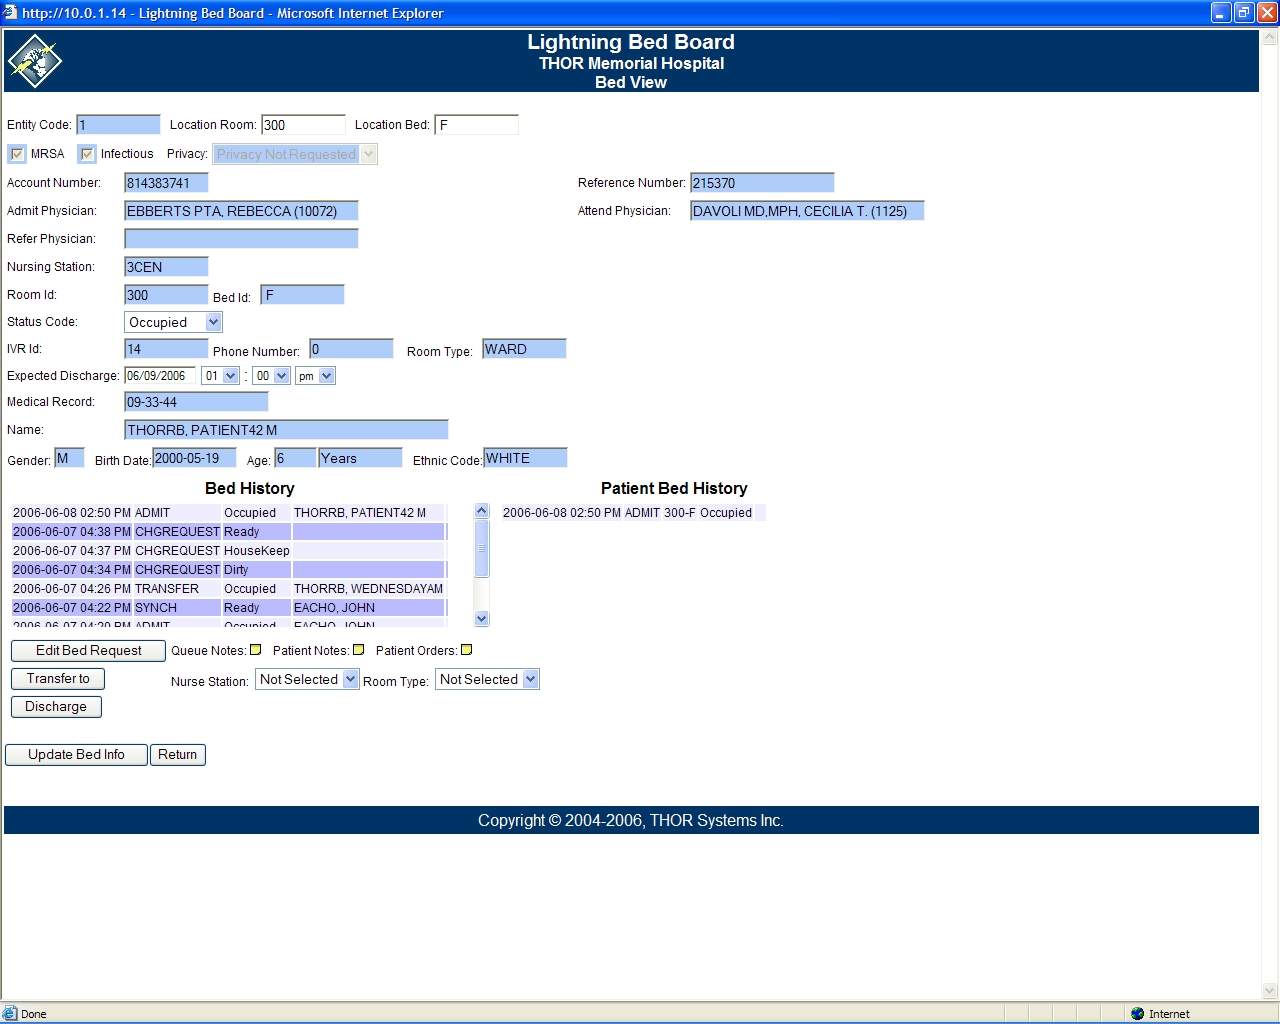
Task: Open the Status Code dropdown
Action: click(173, 322)
